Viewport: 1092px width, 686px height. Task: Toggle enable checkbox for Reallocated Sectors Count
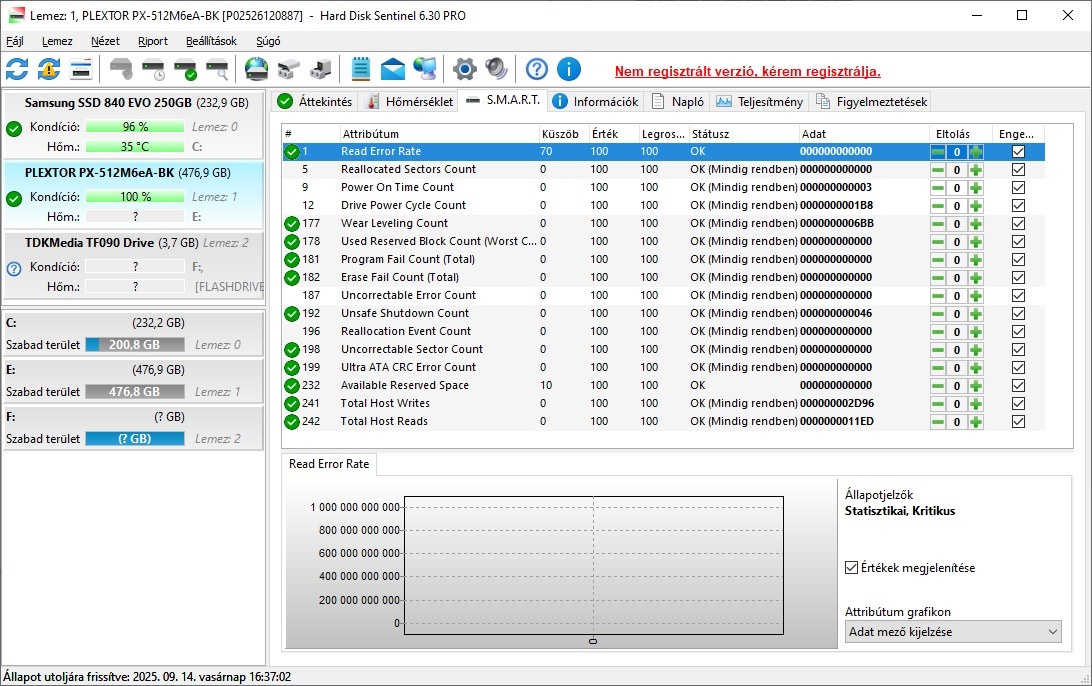[1018, 169]
